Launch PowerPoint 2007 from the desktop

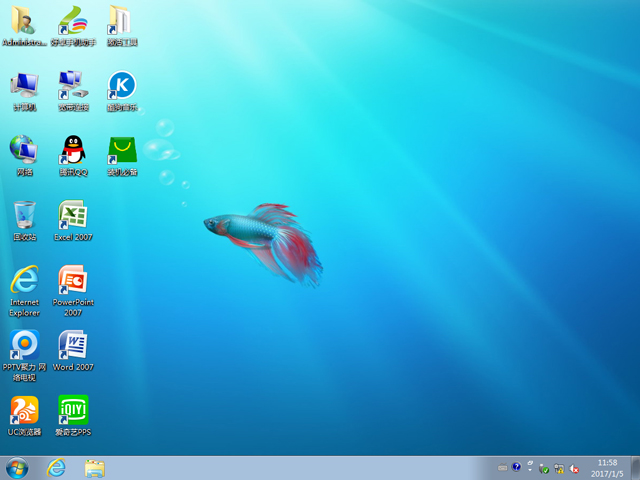[72, 281]
